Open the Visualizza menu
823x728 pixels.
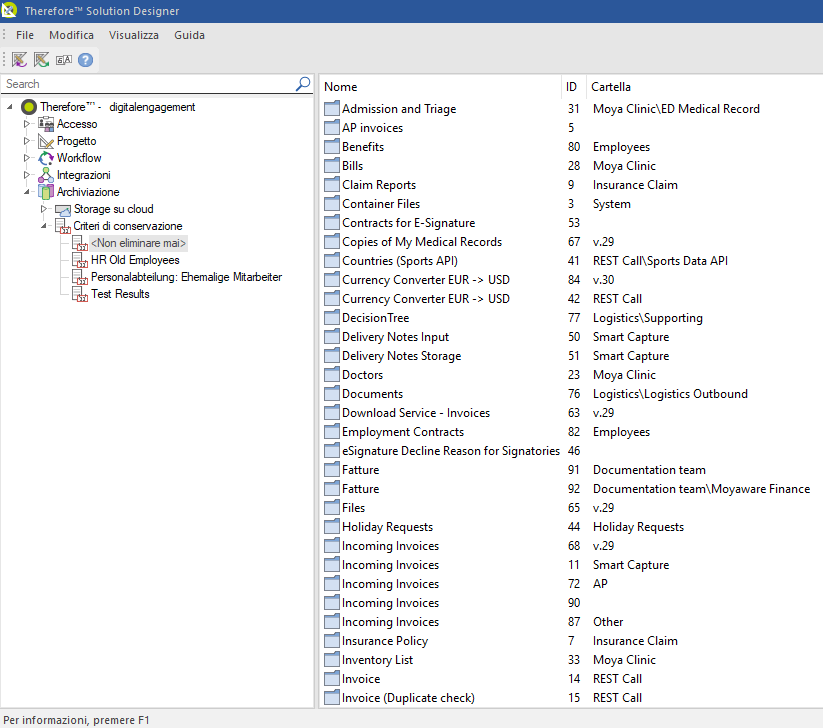click(x=133, y=34)
